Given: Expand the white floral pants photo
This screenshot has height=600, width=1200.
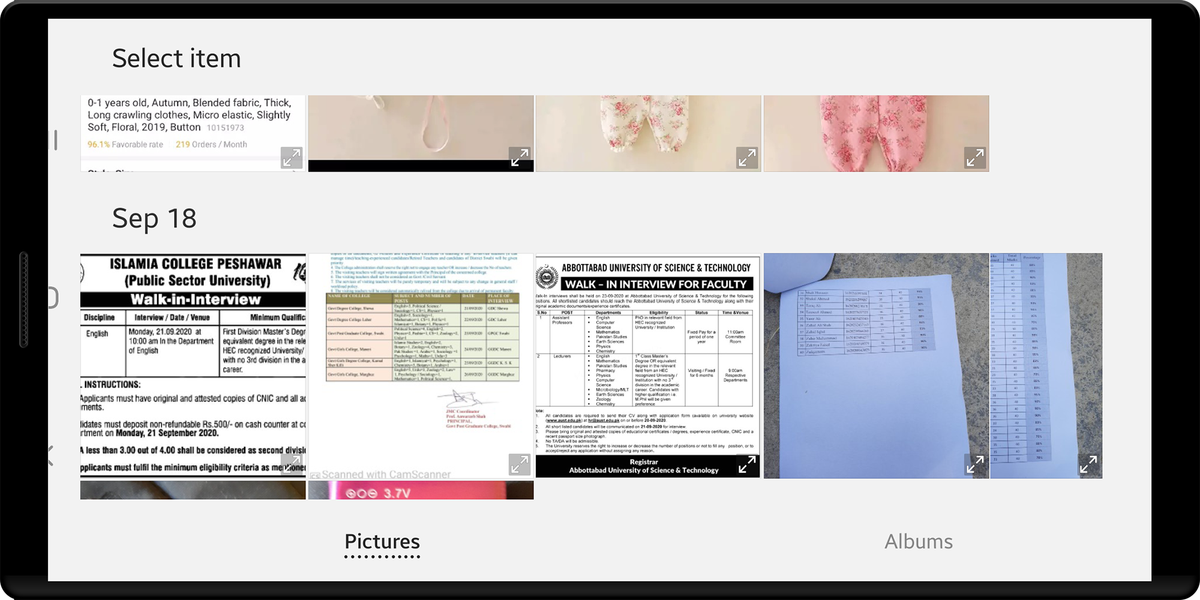Looking at the screenshot, I should (747, 157).
